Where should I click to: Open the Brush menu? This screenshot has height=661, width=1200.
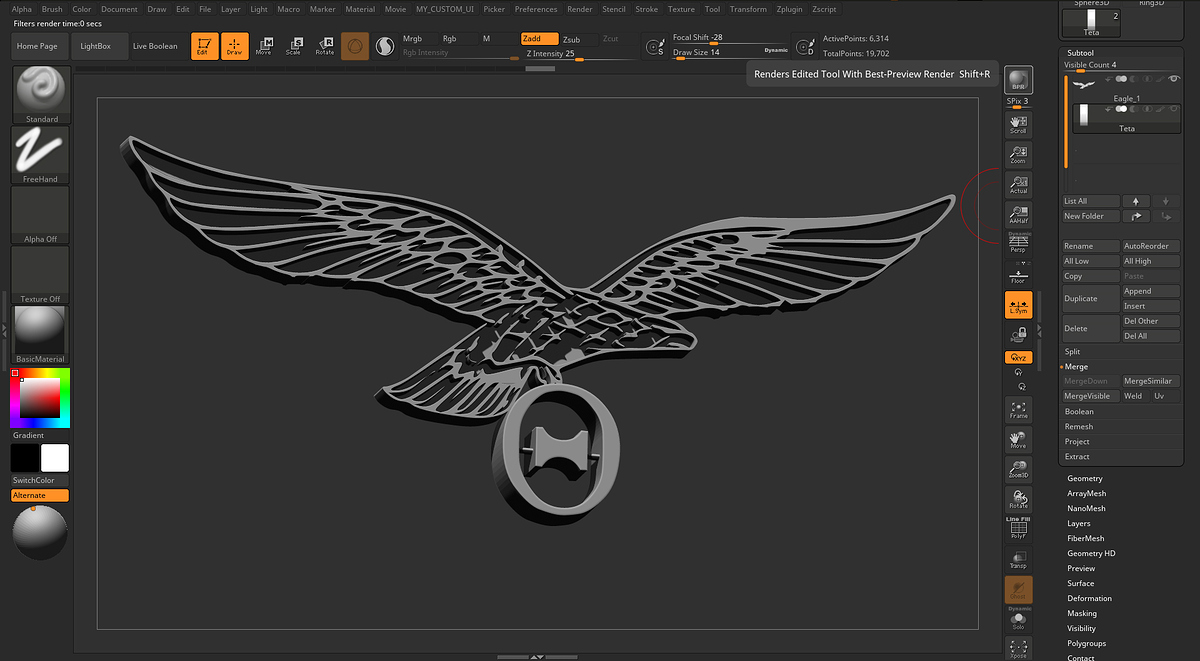click(x=52, y=9)
